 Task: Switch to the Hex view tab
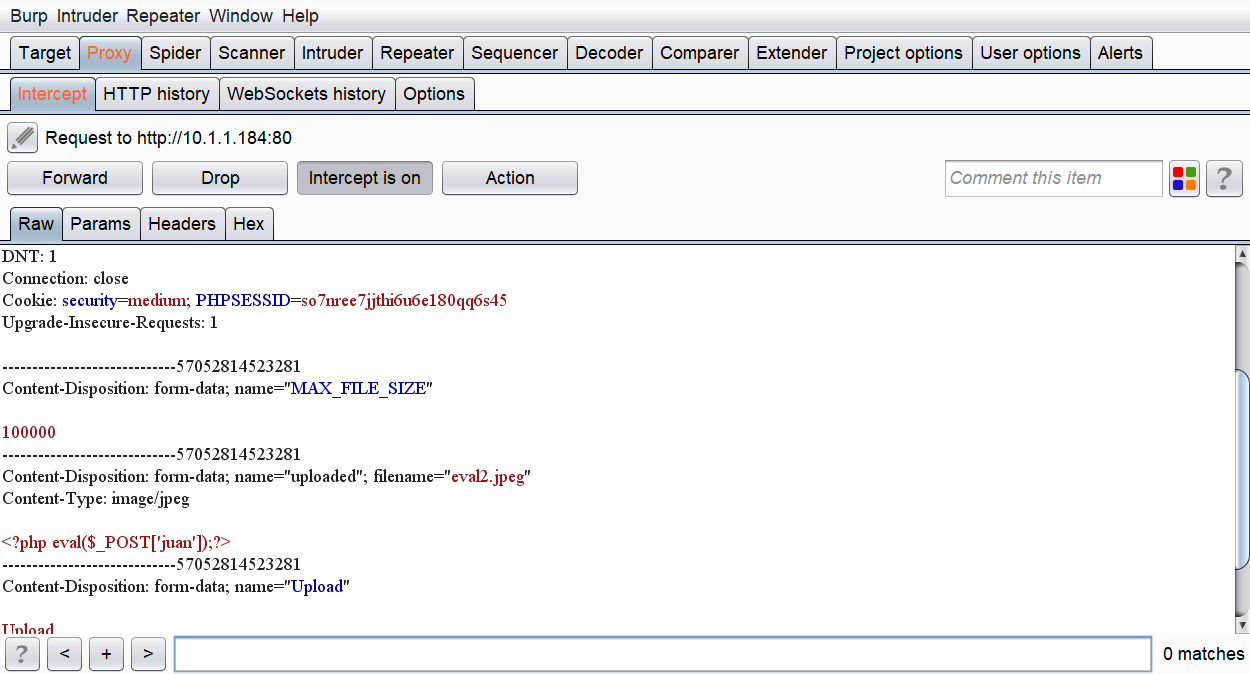(x=249, y=224)
